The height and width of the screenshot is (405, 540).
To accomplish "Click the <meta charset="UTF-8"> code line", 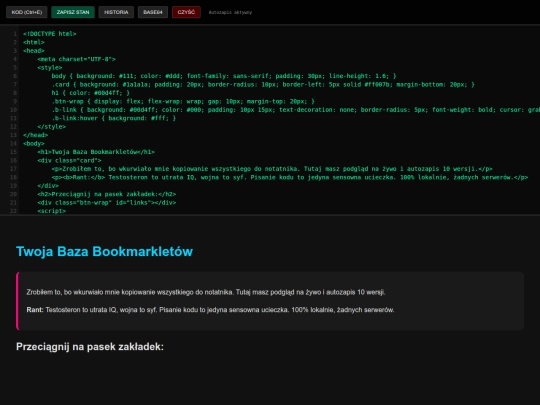I will pyautogui.click(x=76, y=59).
